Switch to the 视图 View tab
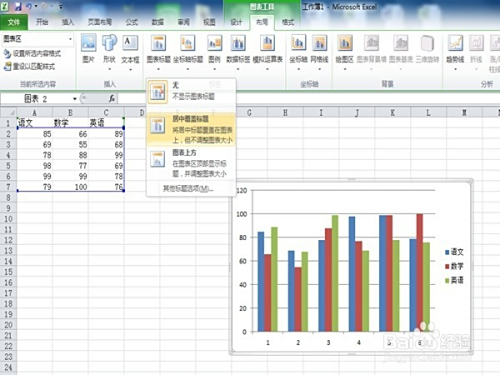This screenshot has width=500, height=375. tap(209, 22)
